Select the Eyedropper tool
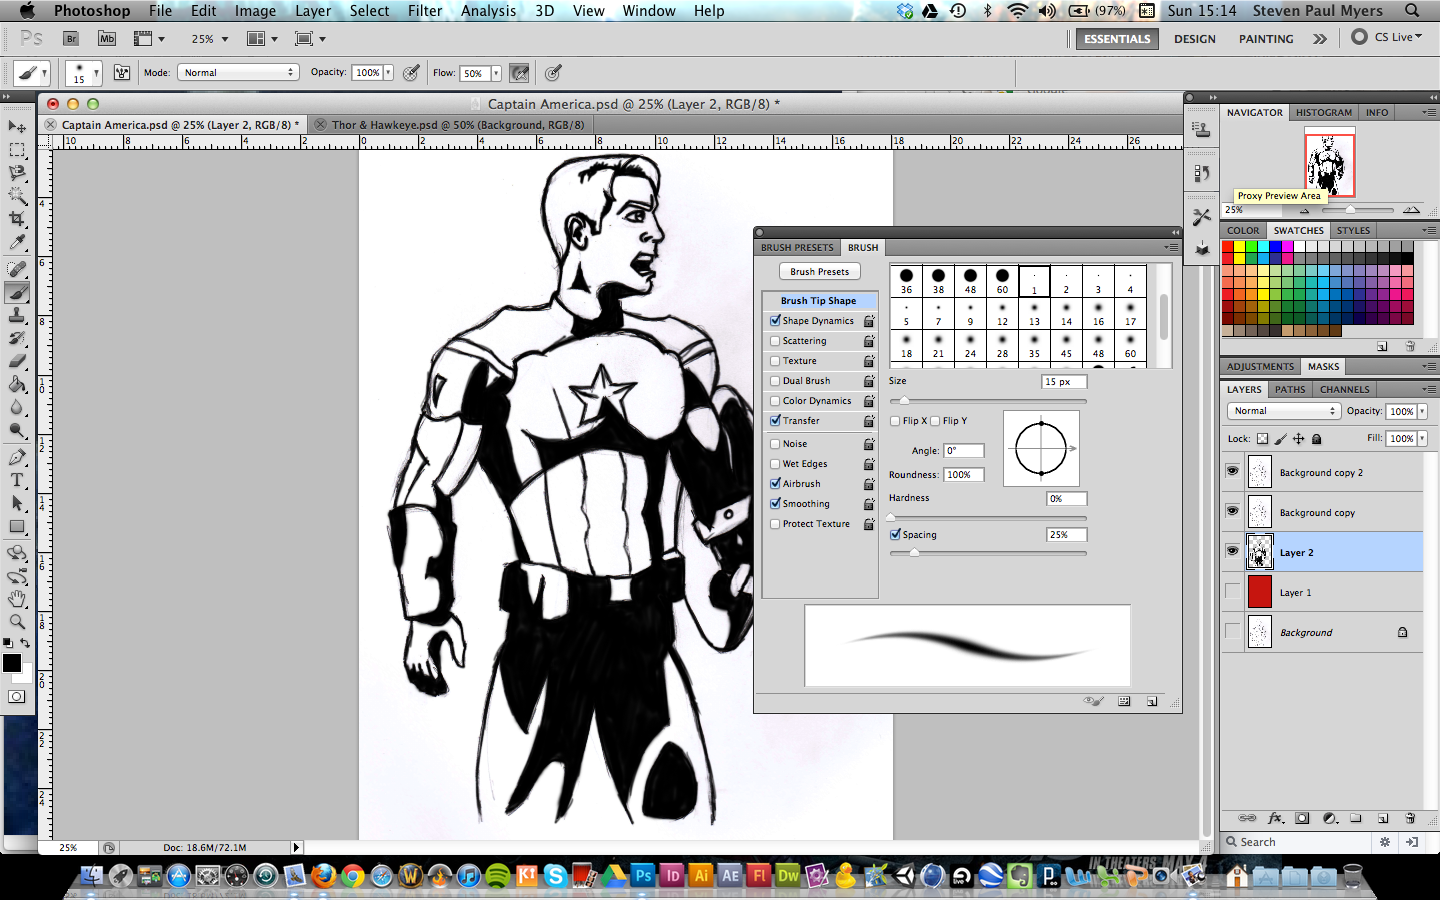This screenshot has height=900, width=1440. click(x=17, y=242)
